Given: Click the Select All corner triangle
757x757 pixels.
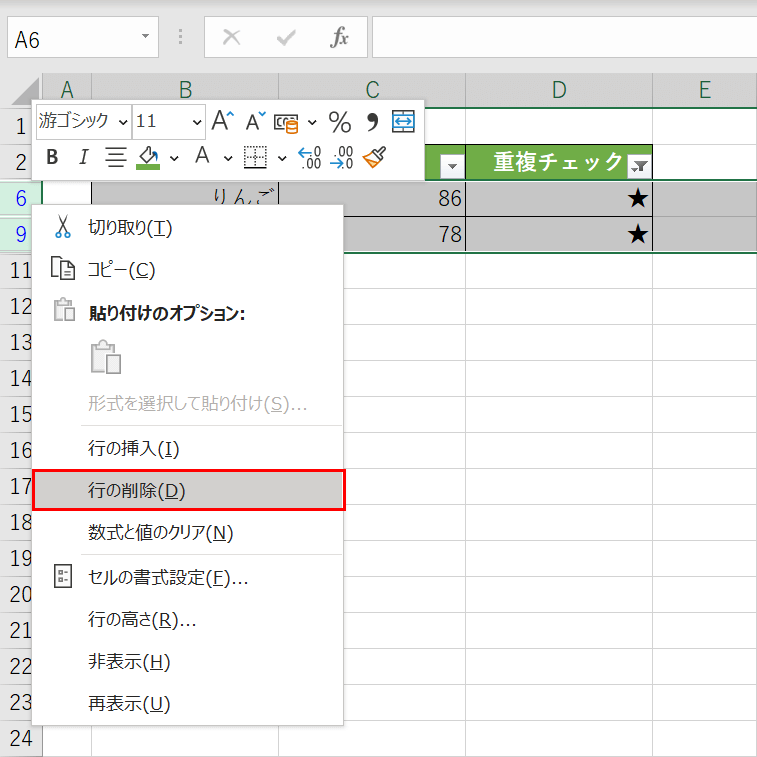Looking at the screenshot, I should 25,91.
